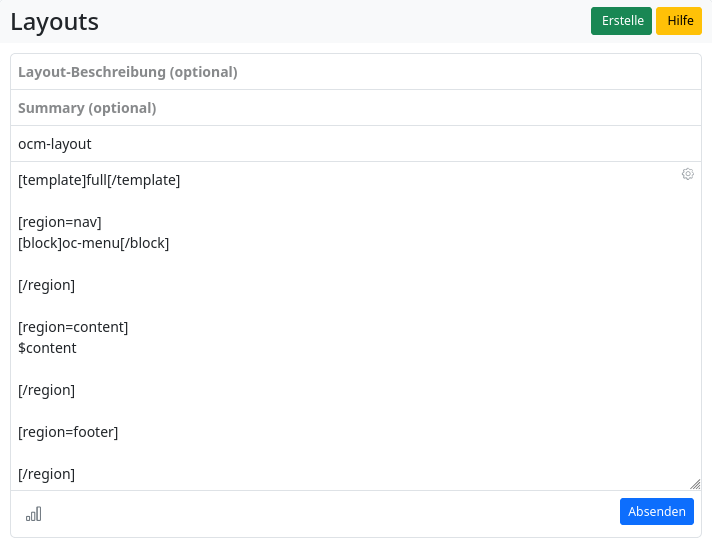Screen dimensions: 712x541
Task: Click the [region=content] line in the editor
Action: tap(73, 327)
